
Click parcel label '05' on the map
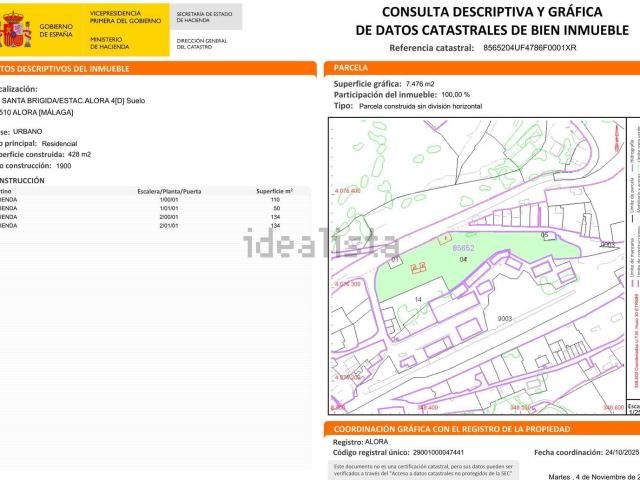pos(544,235)
